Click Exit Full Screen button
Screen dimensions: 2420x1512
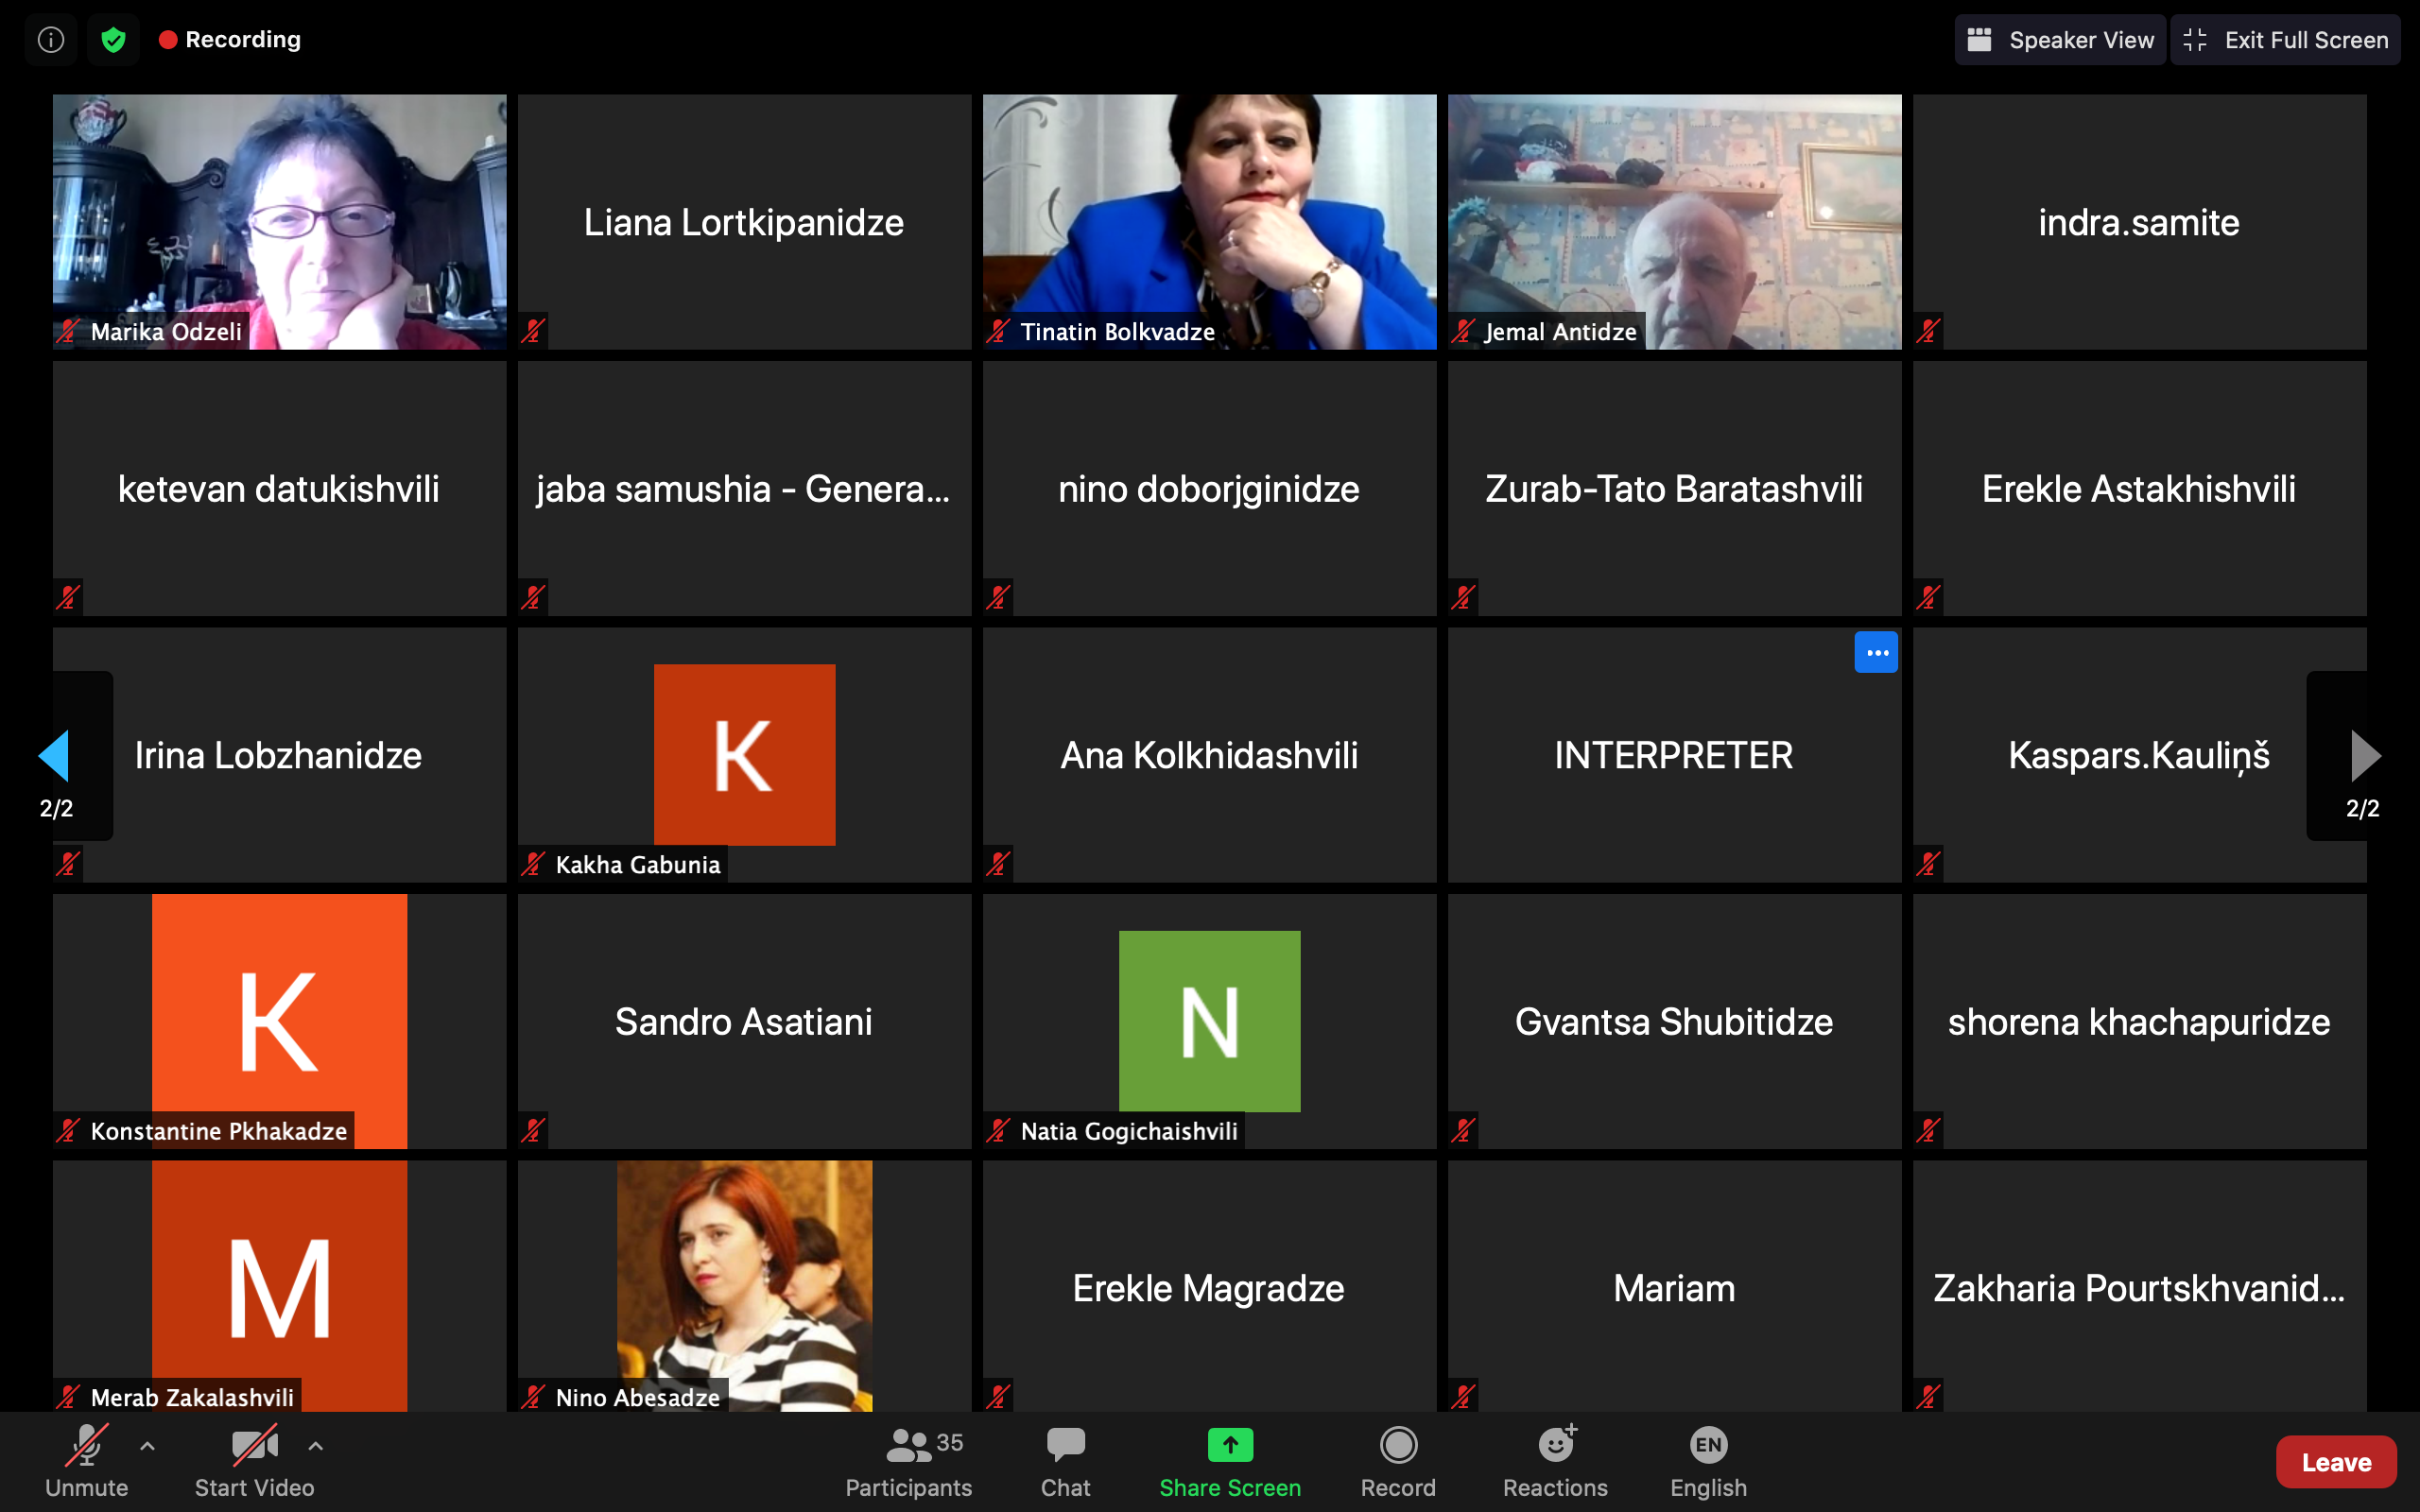2285,40
